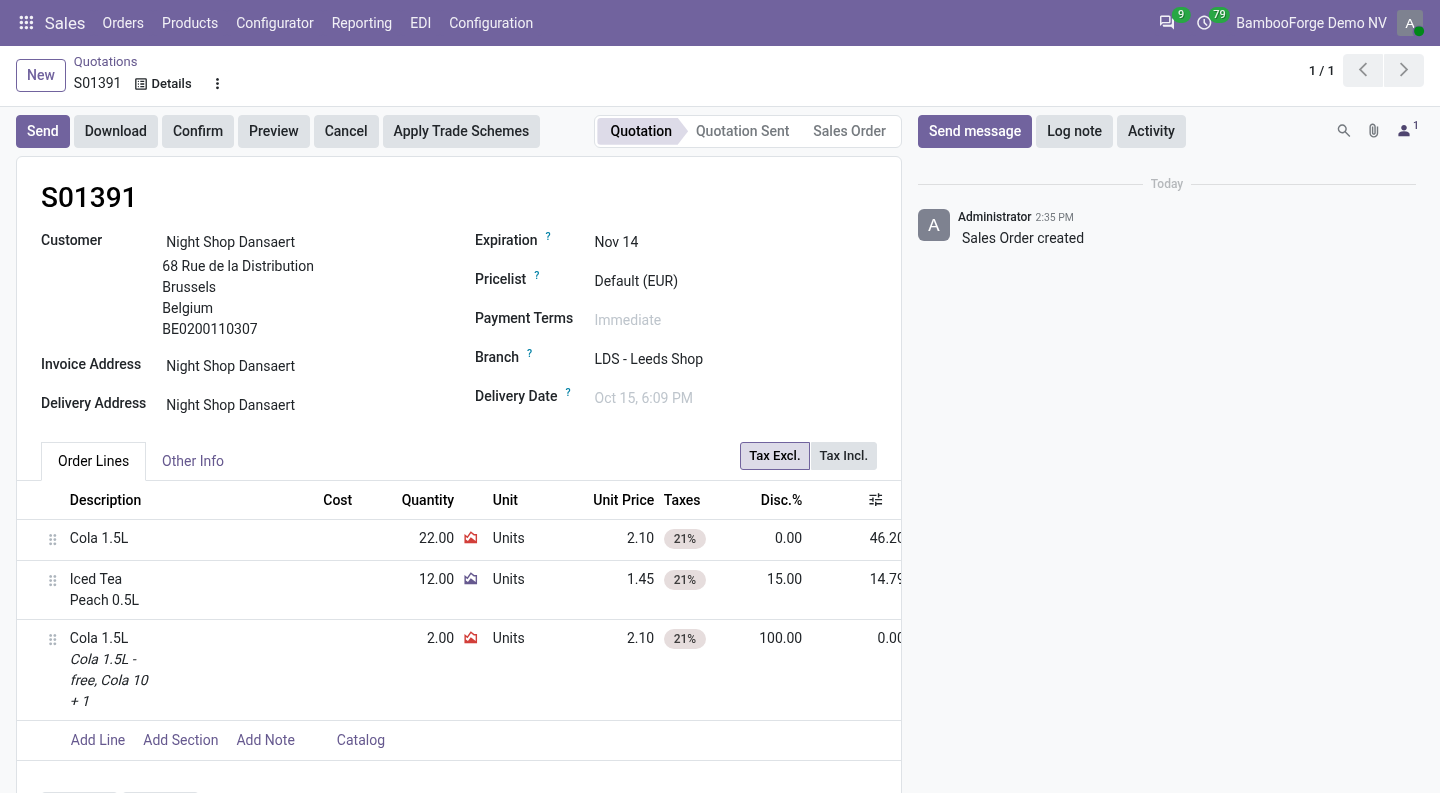Grab the drag handle of Cola 22.00 line

[53, 539]
